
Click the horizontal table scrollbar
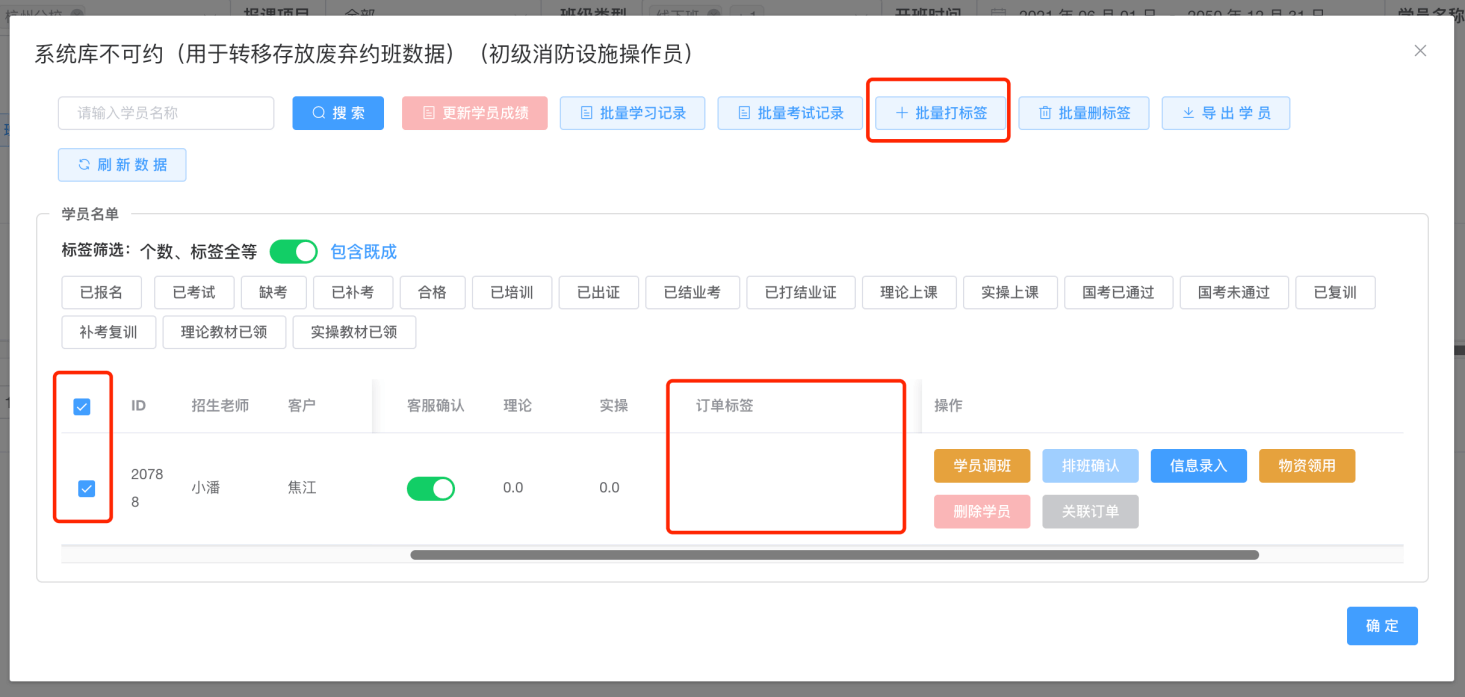pos(834,555)
